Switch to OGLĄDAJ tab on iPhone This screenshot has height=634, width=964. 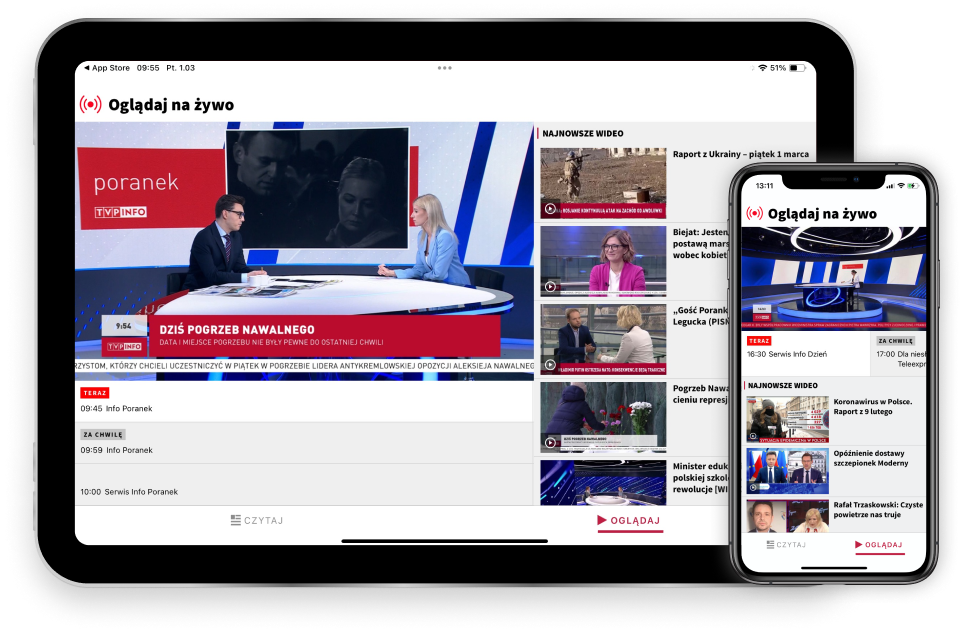pos(879,545)
